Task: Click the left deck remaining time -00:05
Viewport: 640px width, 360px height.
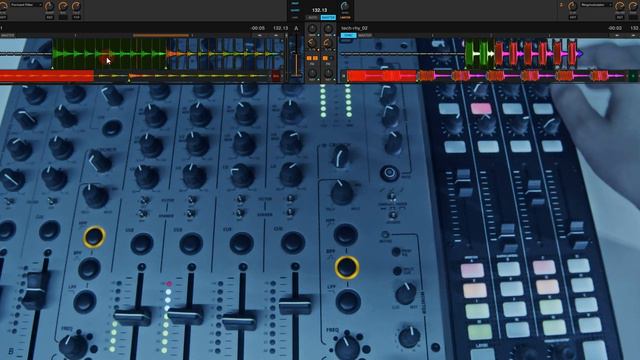Action: pyautogui.click(x=258, y=28)
